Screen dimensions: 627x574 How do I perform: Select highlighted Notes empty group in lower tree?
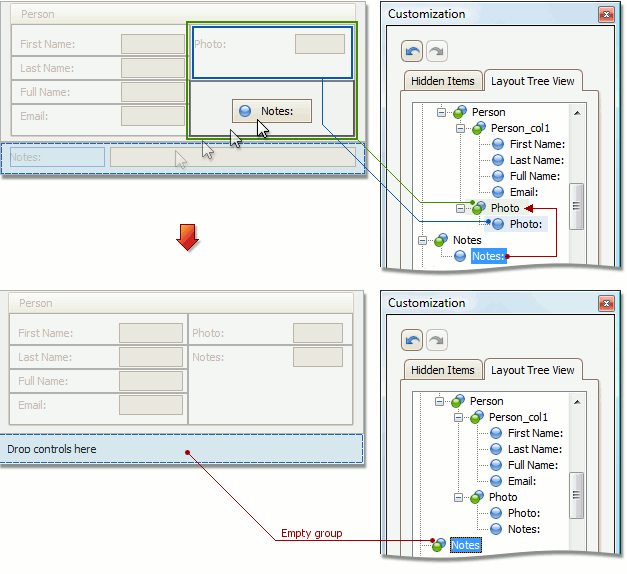[465, 545]
